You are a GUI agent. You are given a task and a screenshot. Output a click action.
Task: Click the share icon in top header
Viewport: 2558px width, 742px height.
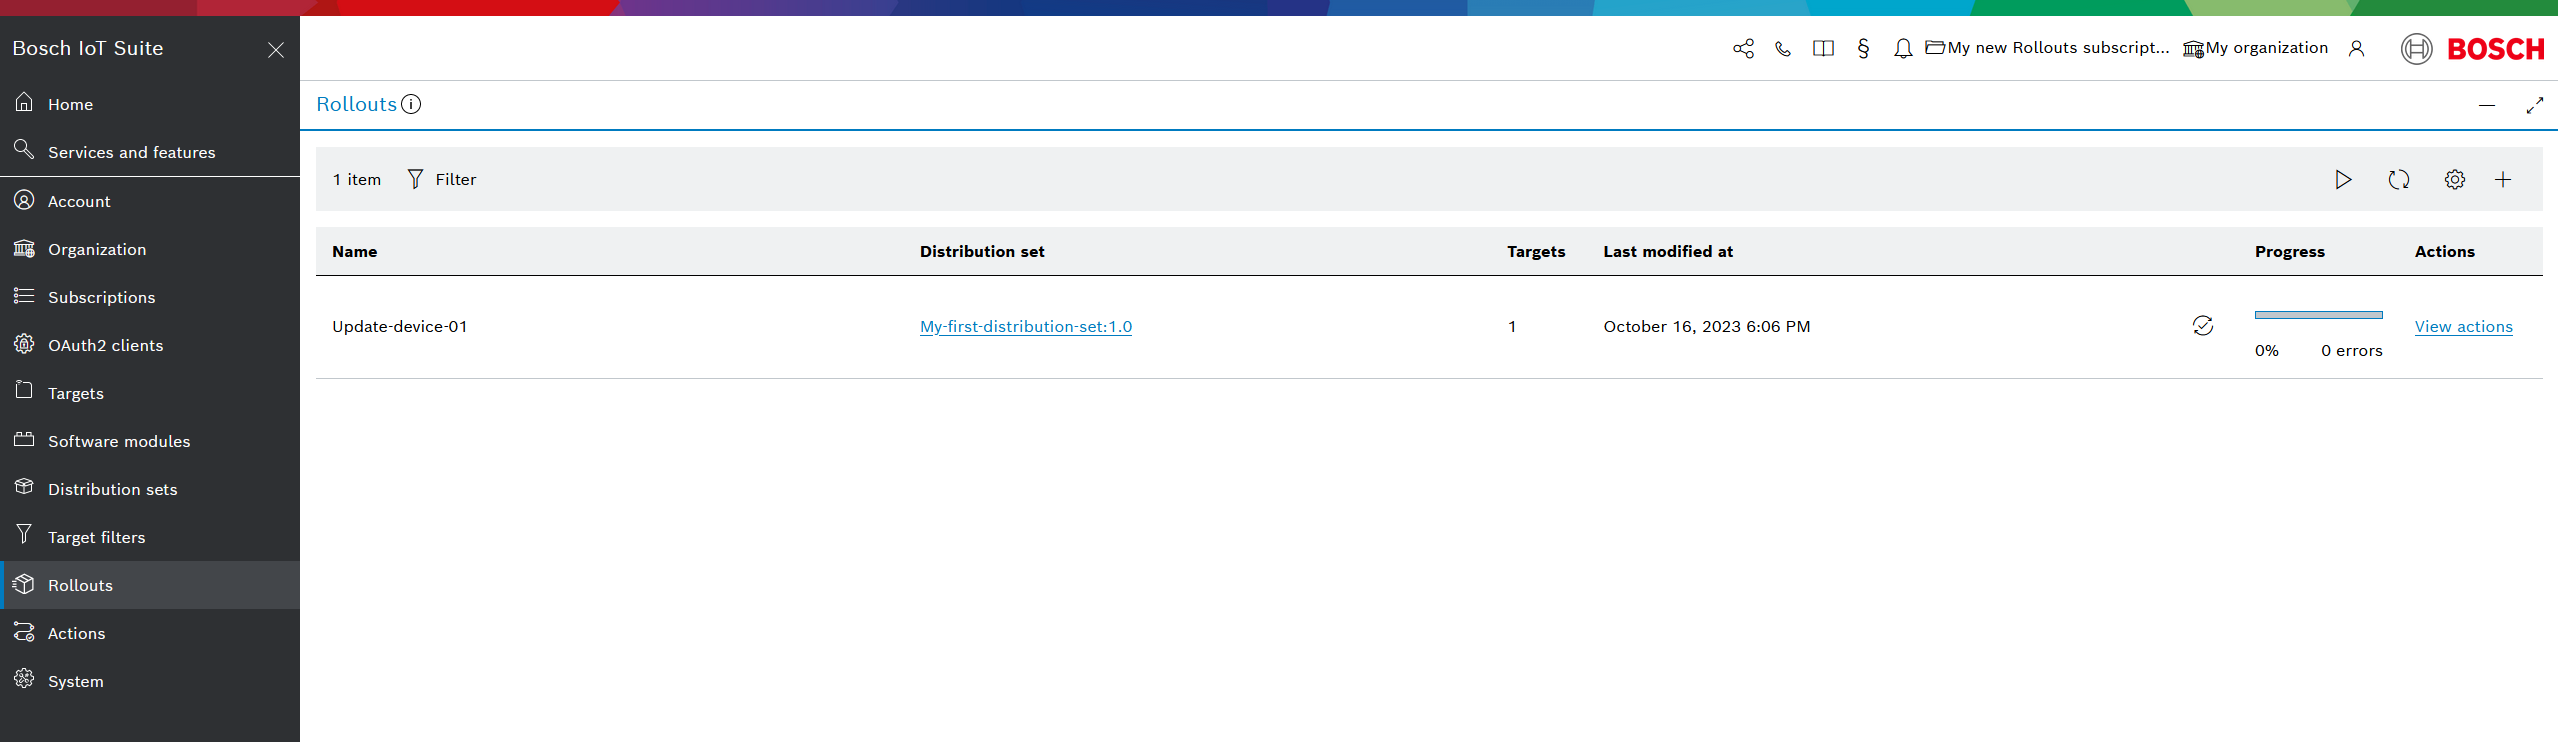[1743, 49]
